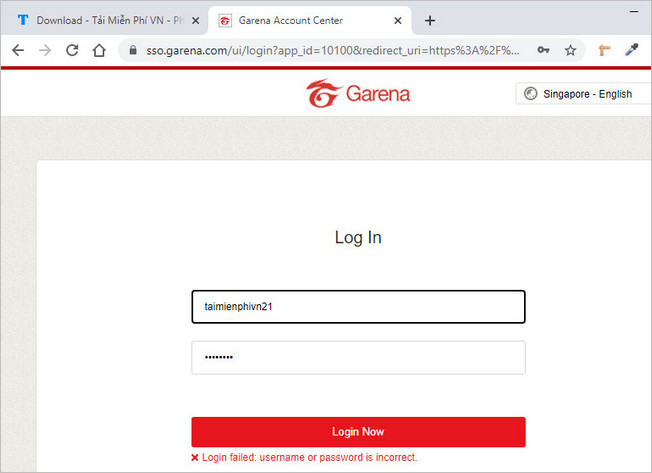Reload the Garena login page
652x473 pixels.
tap(72, 50)
